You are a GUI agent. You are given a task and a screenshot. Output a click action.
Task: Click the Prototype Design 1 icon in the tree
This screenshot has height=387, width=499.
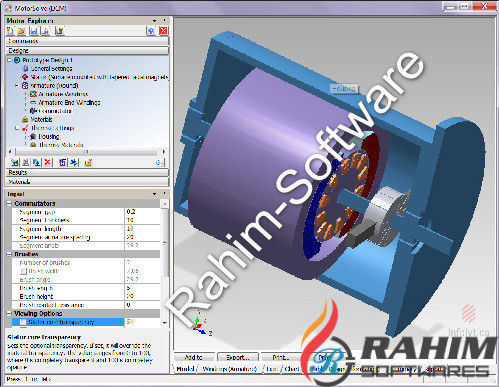(17, 60)
